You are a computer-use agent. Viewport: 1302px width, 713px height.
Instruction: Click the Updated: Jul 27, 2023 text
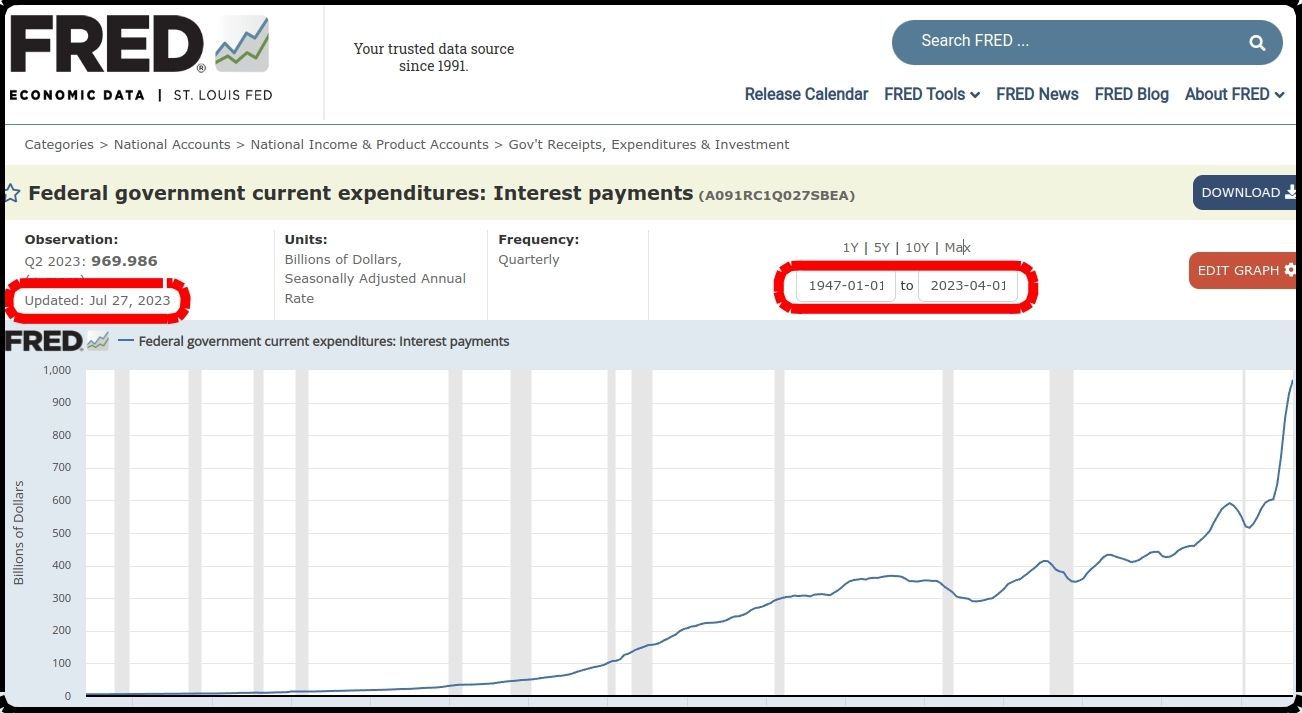click(x=97, y=300)
